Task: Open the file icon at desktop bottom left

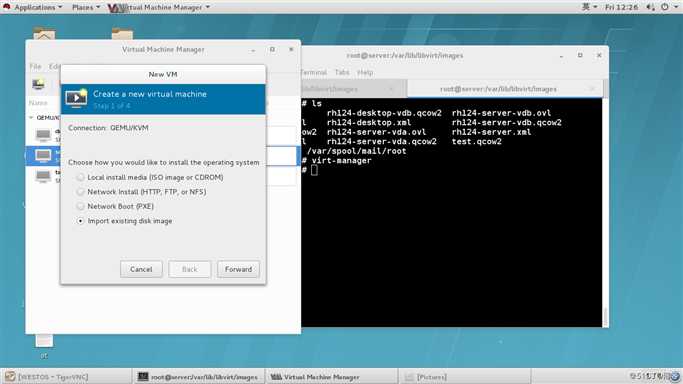Action: (44, 341)
